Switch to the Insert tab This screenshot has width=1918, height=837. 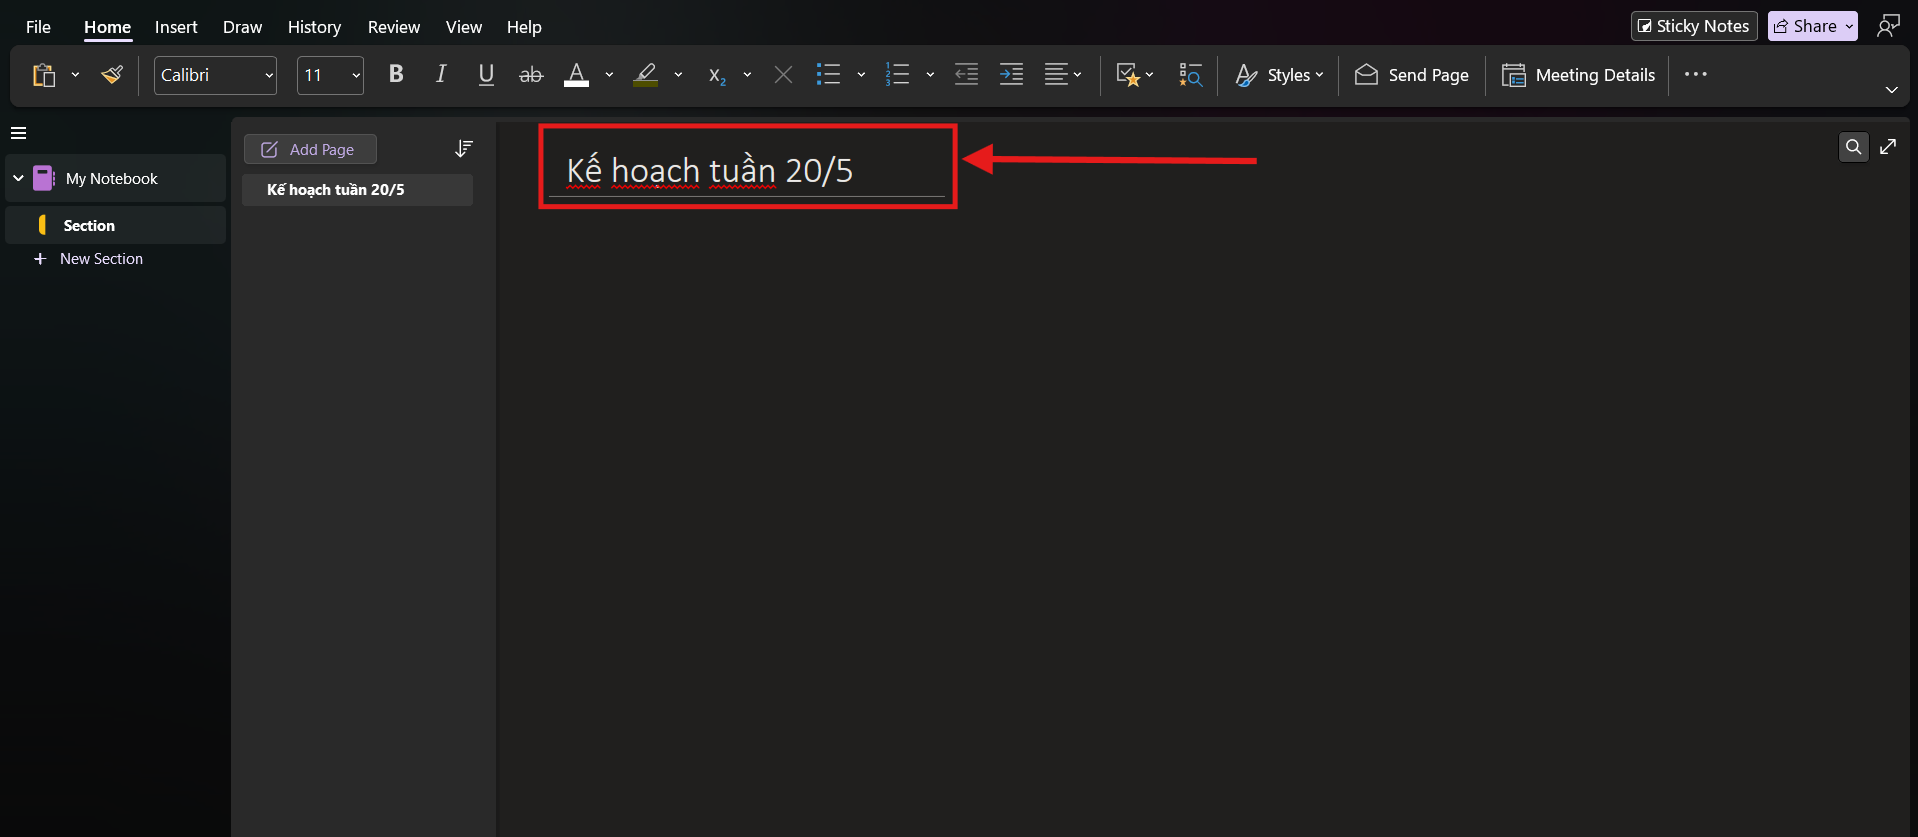coord(176,27)
